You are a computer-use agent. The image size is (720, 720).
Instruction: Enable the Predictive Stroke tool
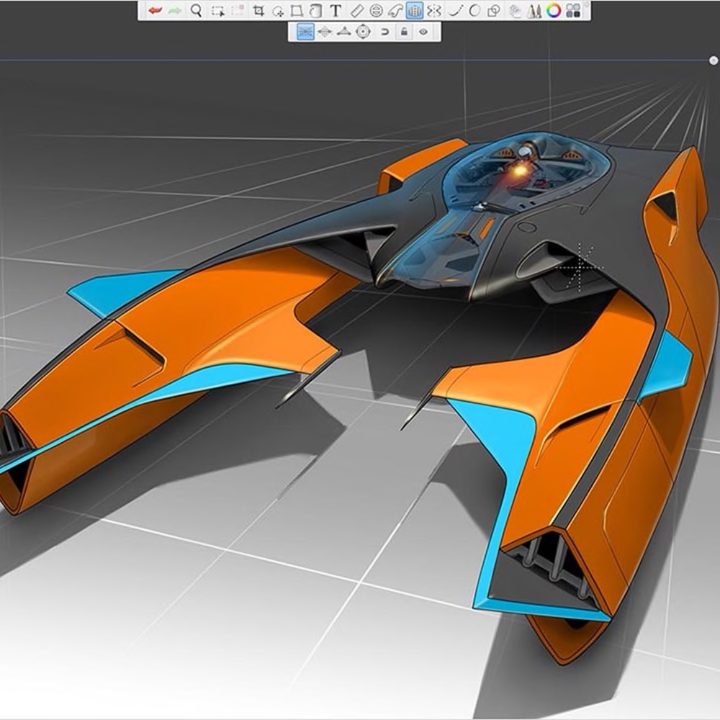coord(474,11)
